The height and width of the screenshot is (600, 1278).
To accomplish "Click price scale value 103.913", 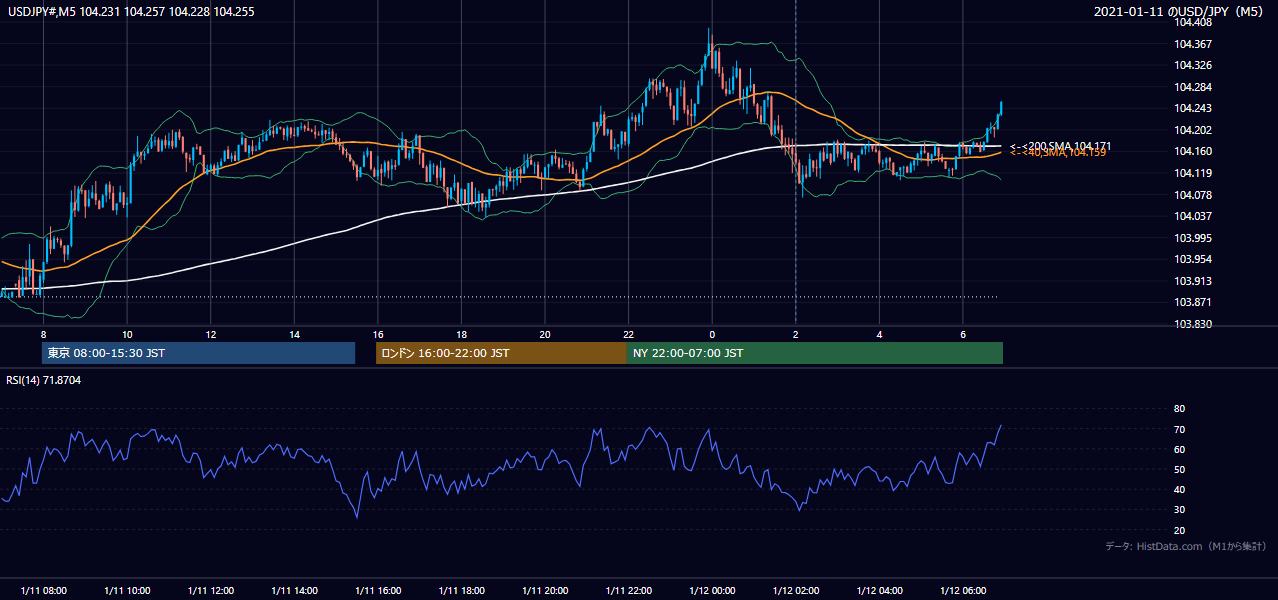I will pyautogui.click(x=1193, y=281).
